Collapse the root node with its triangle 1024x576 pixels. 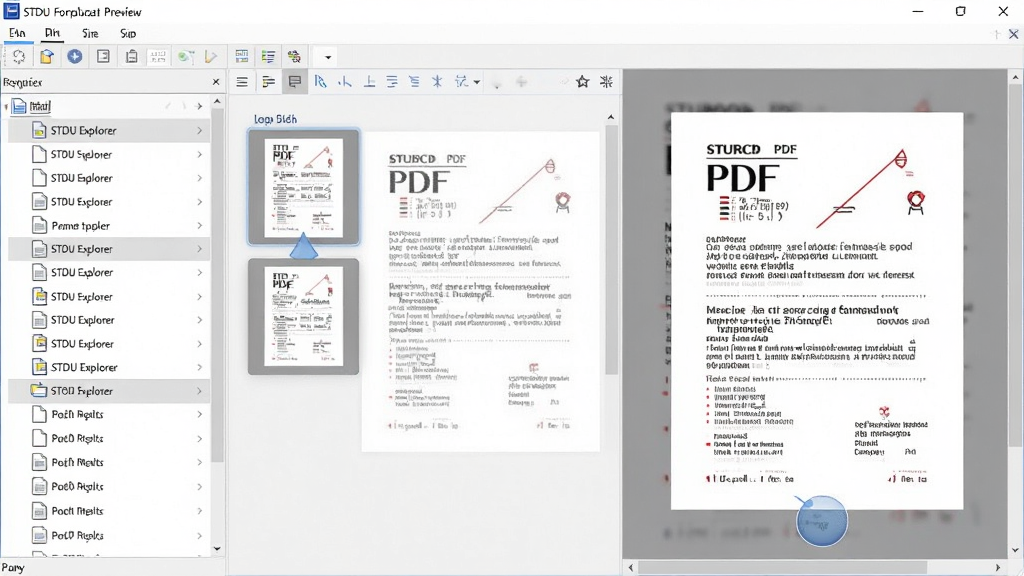[6, 106]
